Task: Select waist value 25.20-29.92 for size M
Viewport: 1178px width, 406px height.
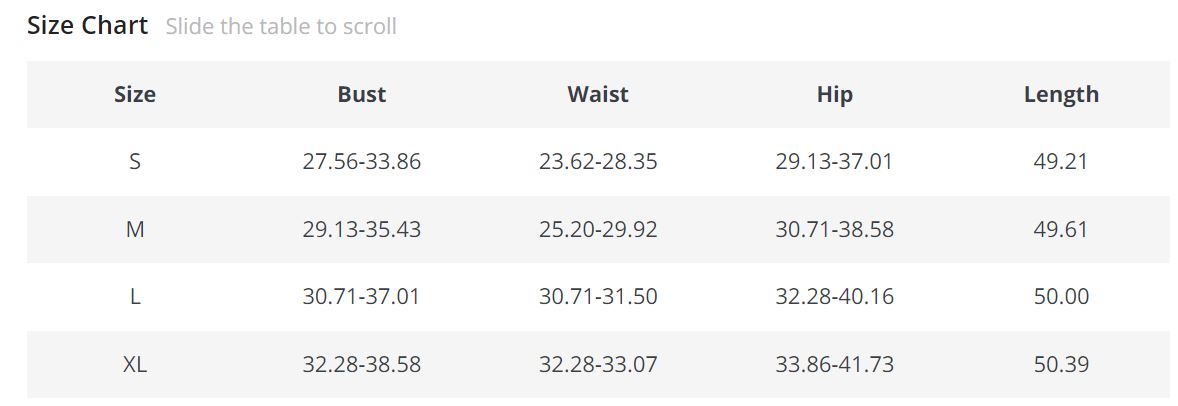Action: (x=598, y=229)
